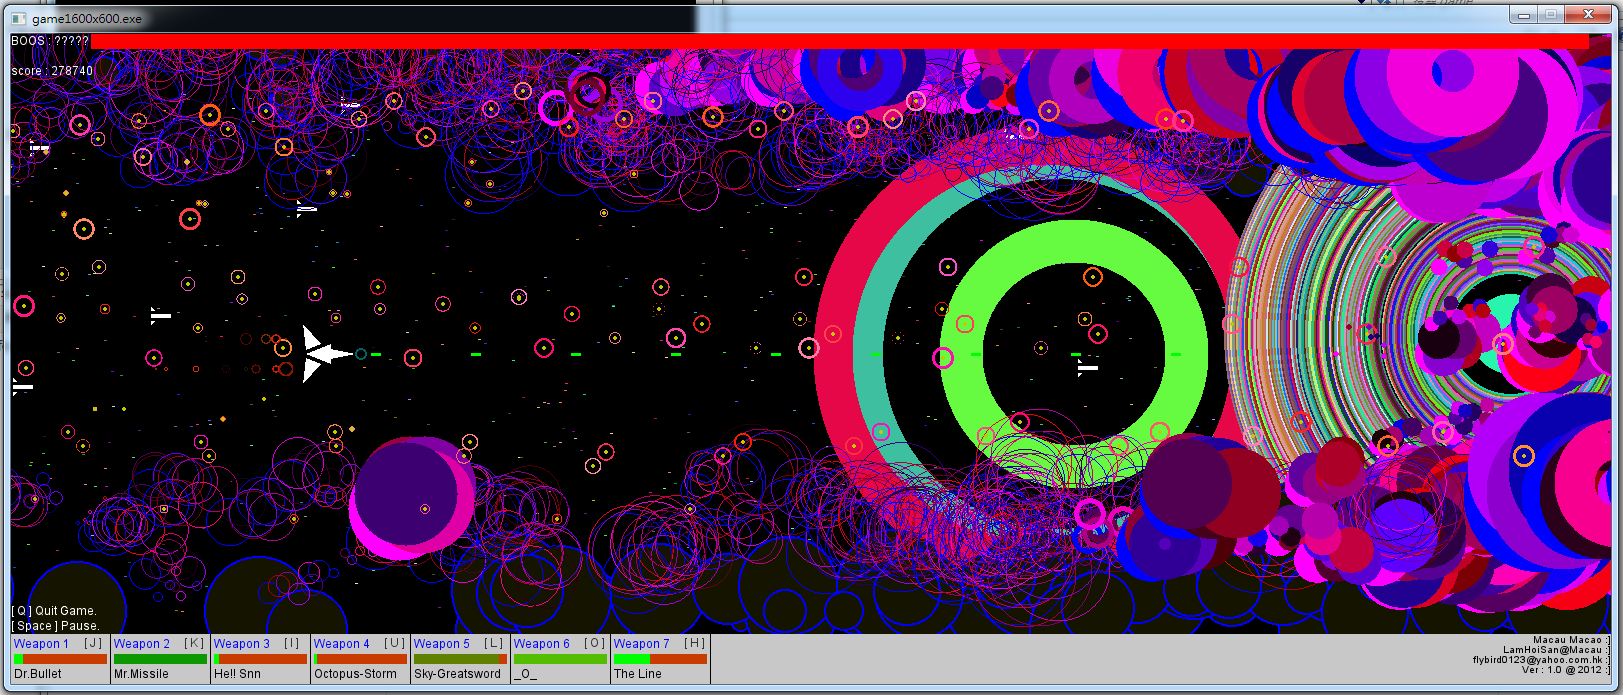Screen dimensions: 1623x695
Task: Minimize the game window
Action: 1524,14
